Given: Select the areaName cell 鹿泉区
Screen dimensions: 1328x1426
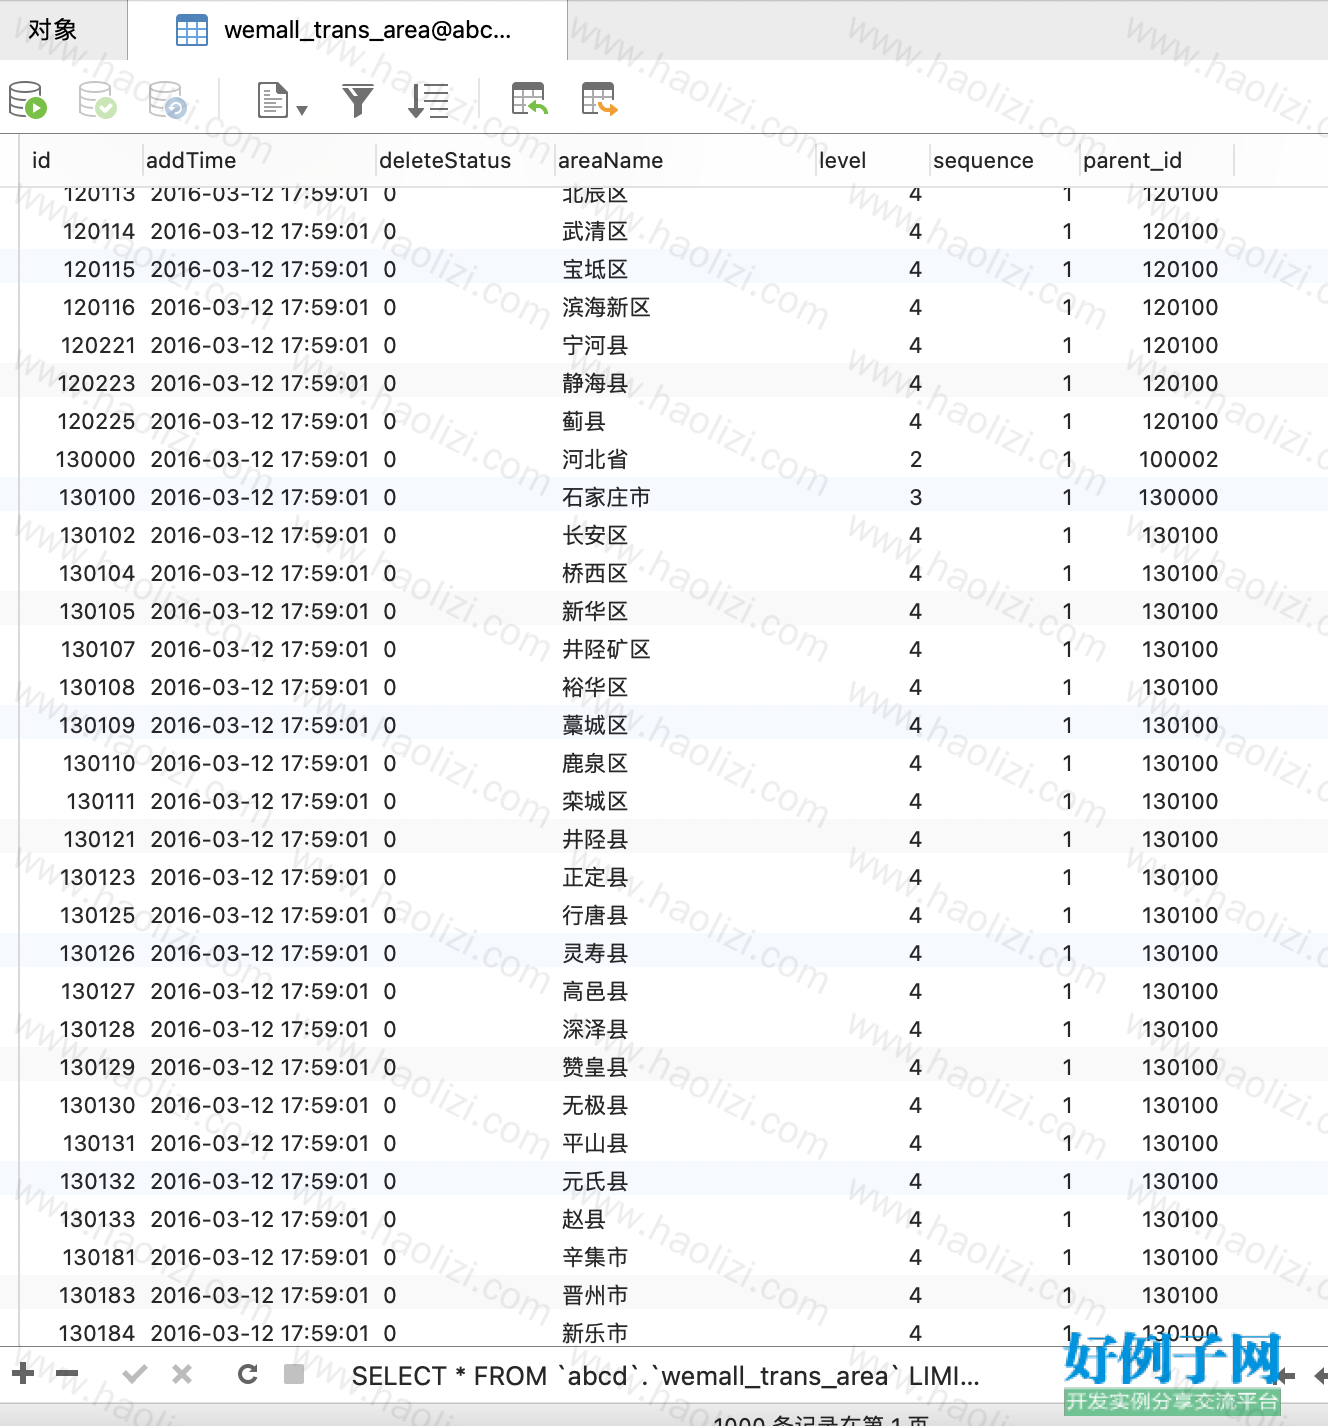Looking at the screenshot, I should point(594,763).
